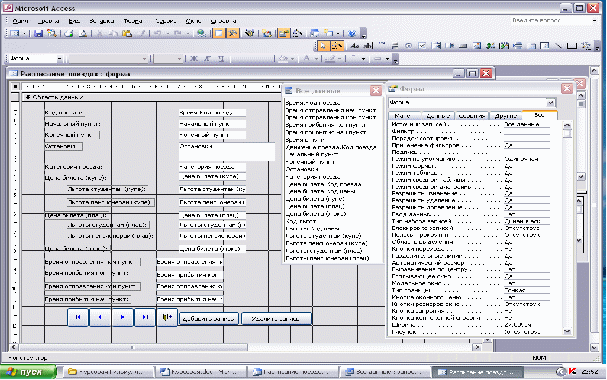Open the Файл menu

click(20, 21)
